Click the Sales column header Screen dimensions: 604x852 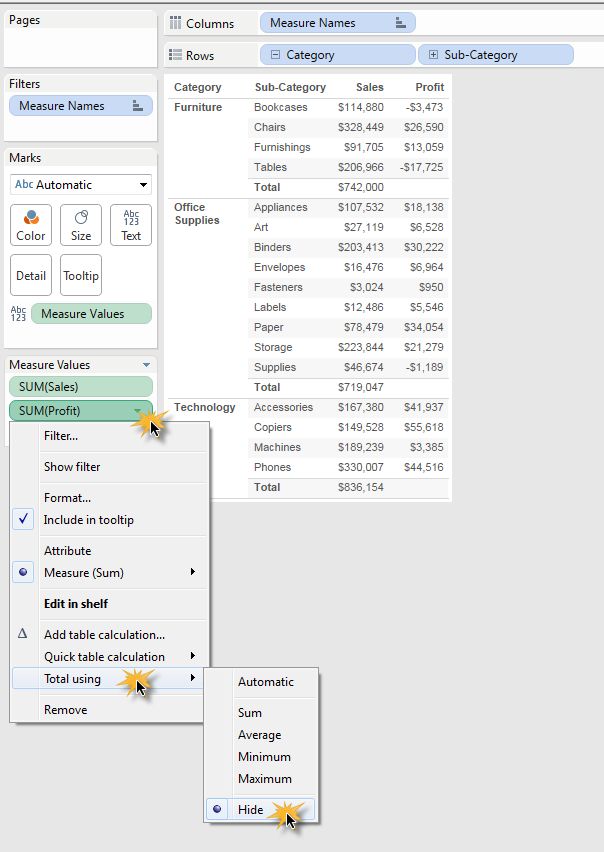pos(370,87)
